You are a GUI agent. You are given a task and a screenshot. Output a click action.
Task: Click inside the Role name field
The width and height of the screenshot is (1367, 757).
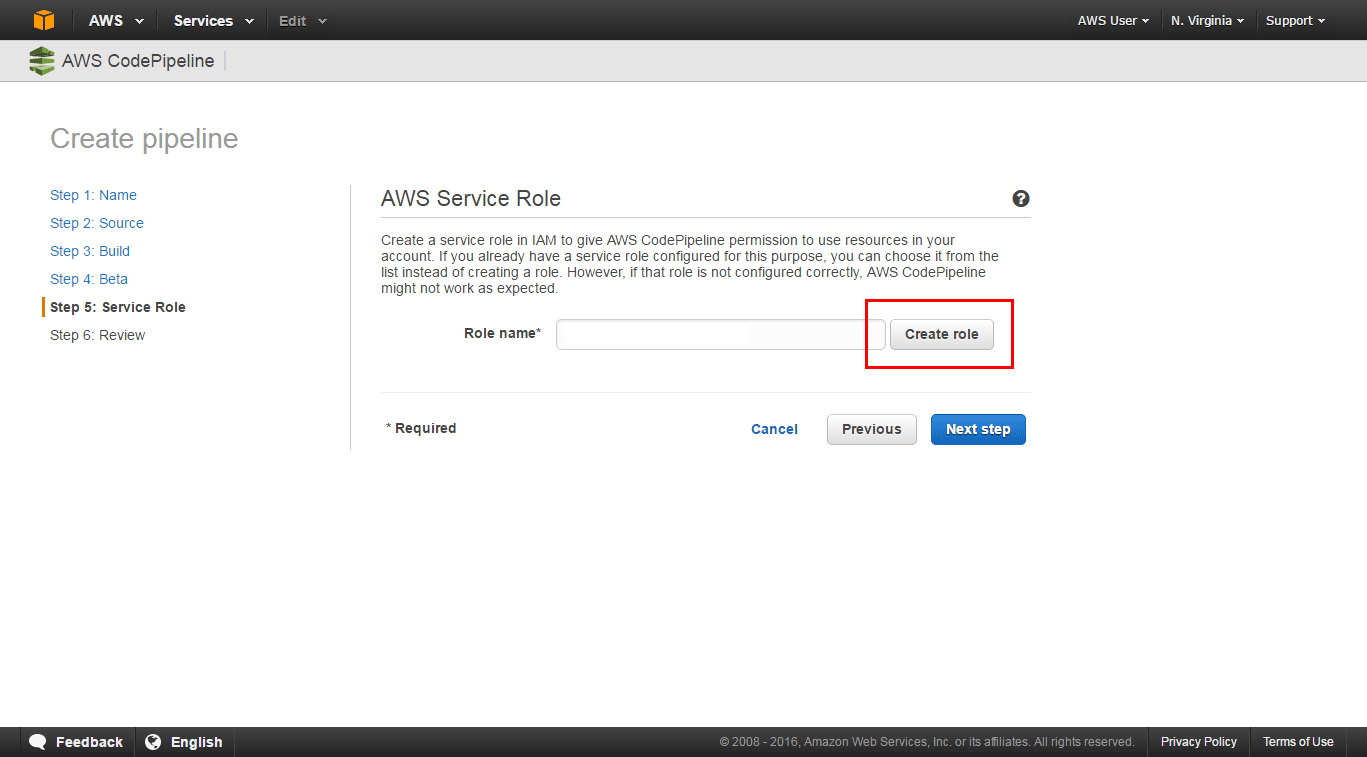pyautogui.click(x=720, y=334)
